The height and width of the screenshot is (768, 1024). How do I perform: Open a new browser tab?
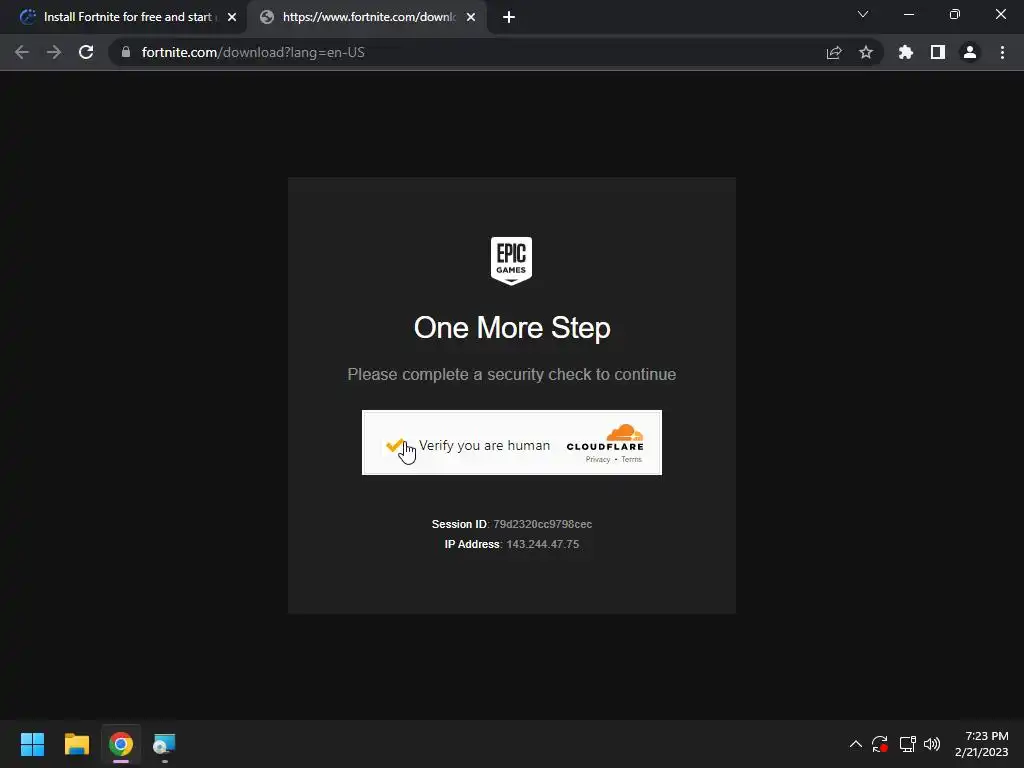(x=509, y=17)
